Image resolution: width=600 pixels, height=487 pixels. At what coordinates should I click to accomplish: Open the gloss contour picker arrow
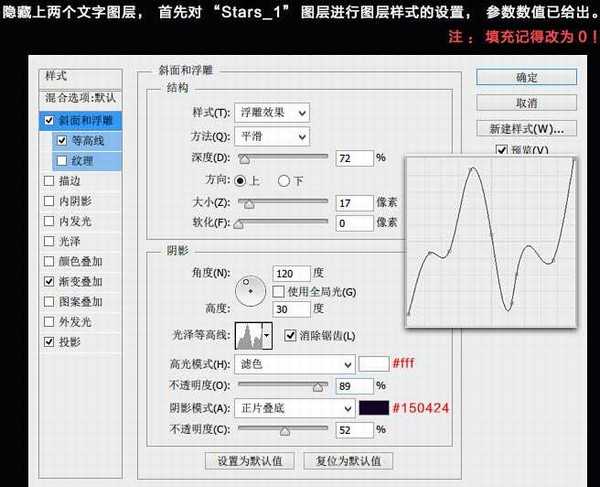pyautogui.click(x=267, y=336)
